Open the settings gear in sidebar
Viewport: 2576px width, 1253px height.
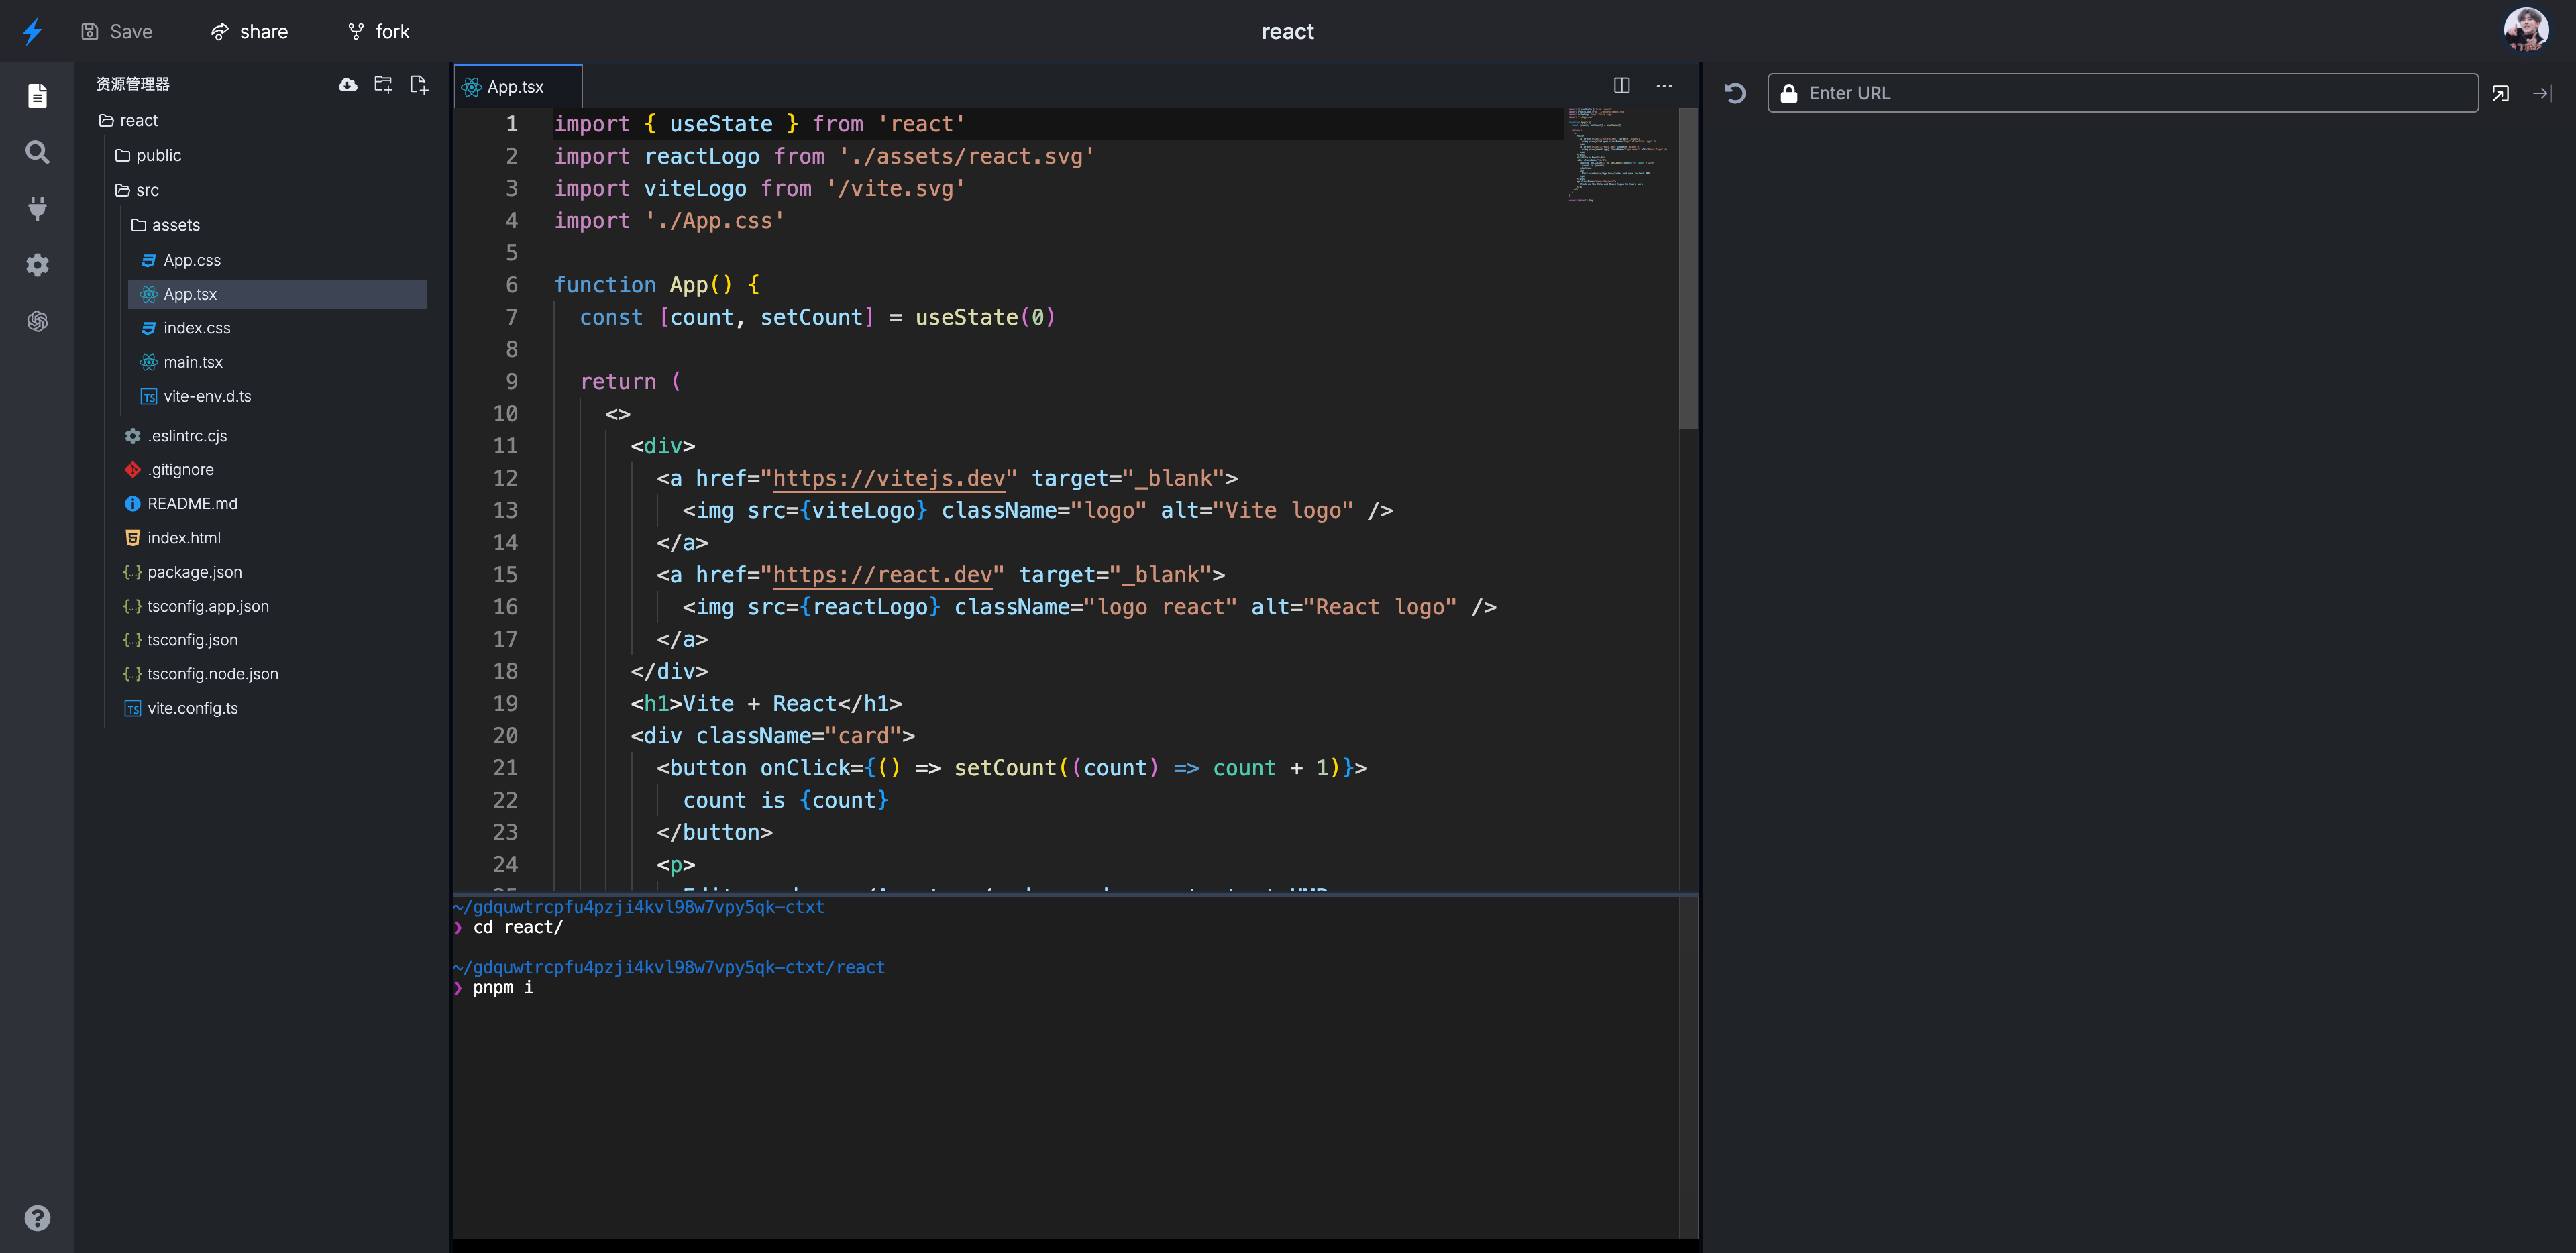click(37, 265)
